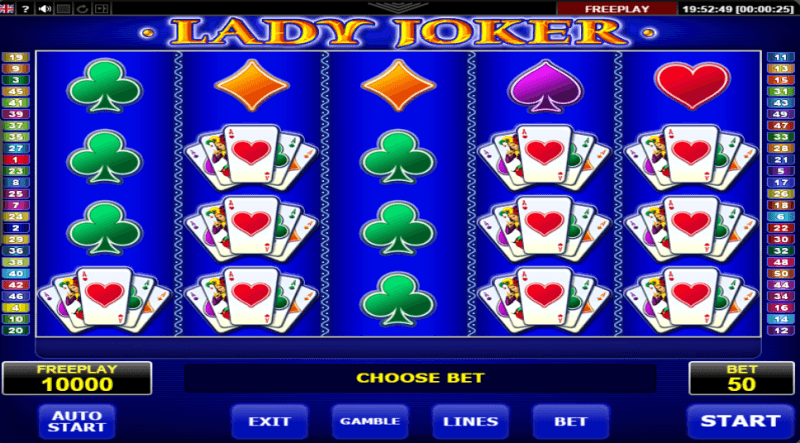Spin the reels with START
800x443 pixels.
pyautogui.click(x=740, y=422)
